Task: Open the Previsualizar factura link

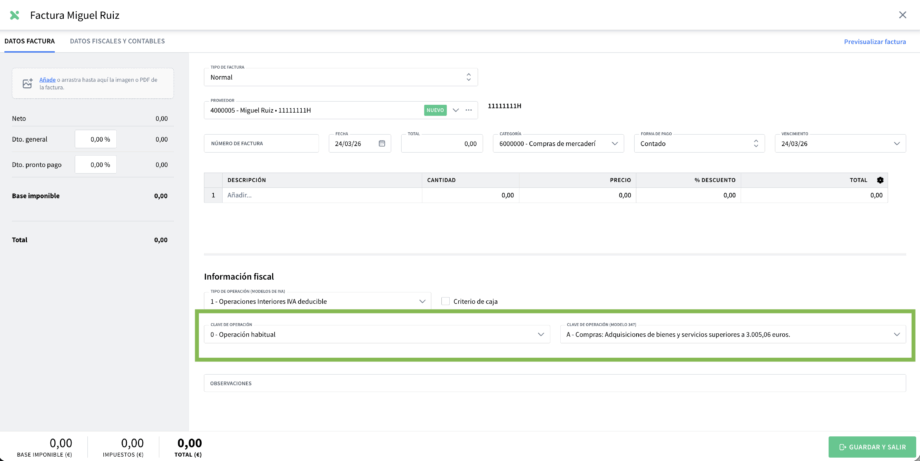Action: pyautogui.click(x=875, y=42)
